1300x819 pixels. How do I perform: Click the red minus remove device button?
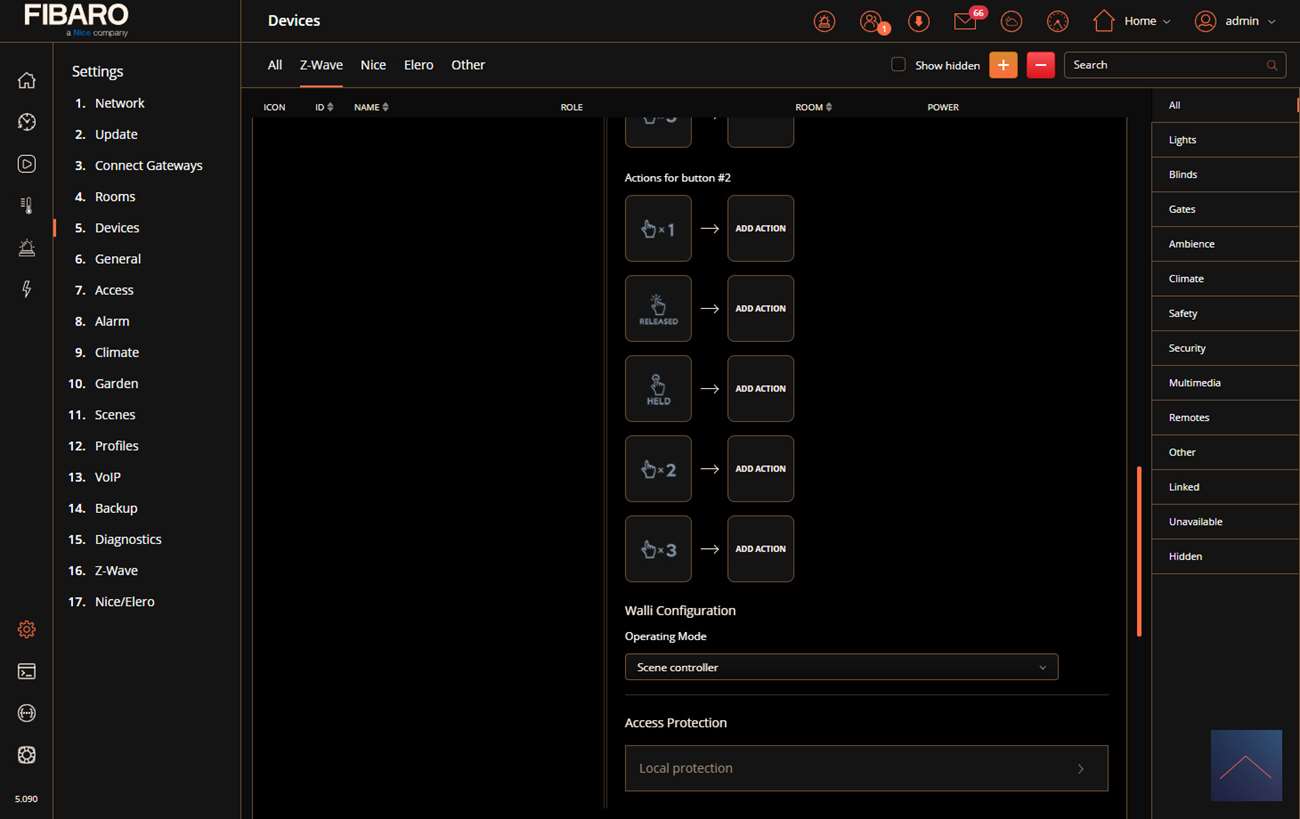1040,65
